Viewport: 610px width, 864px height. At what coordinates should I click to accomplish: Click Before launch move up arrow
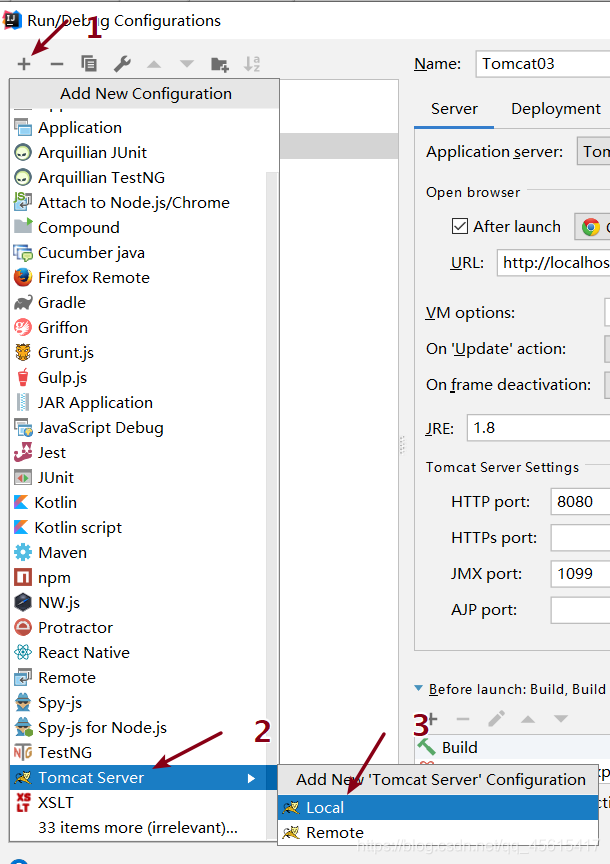coord(528,719)
